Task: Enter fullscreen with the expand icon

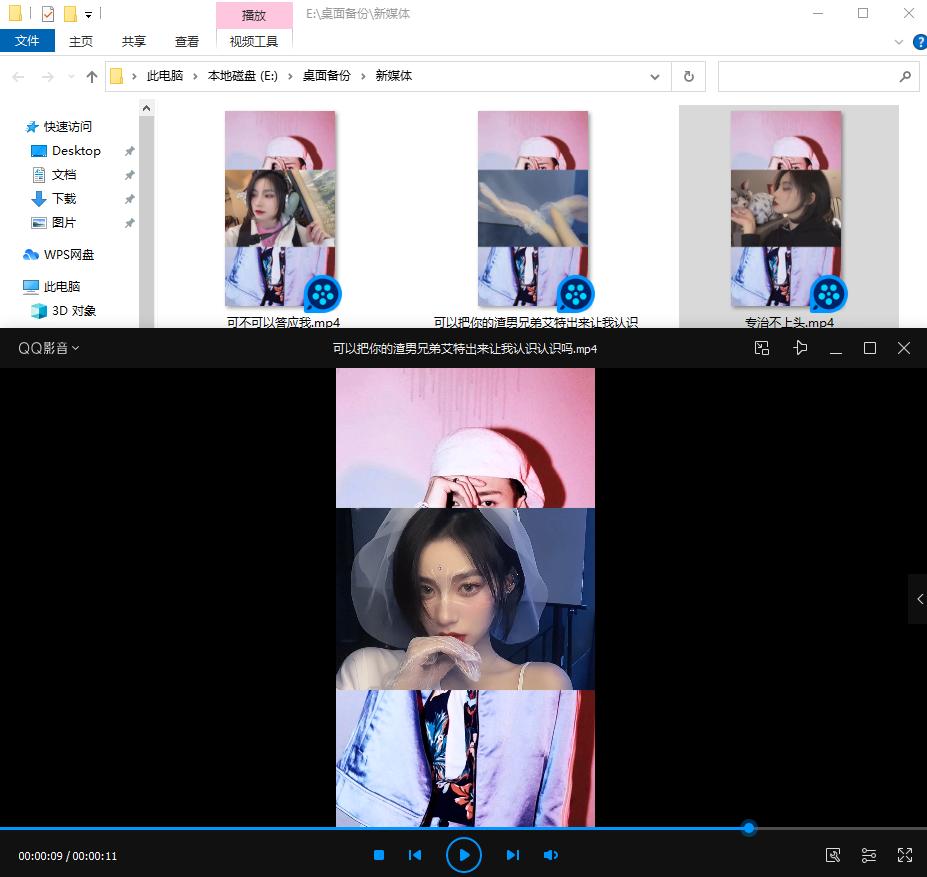Action: click(903, 855)
